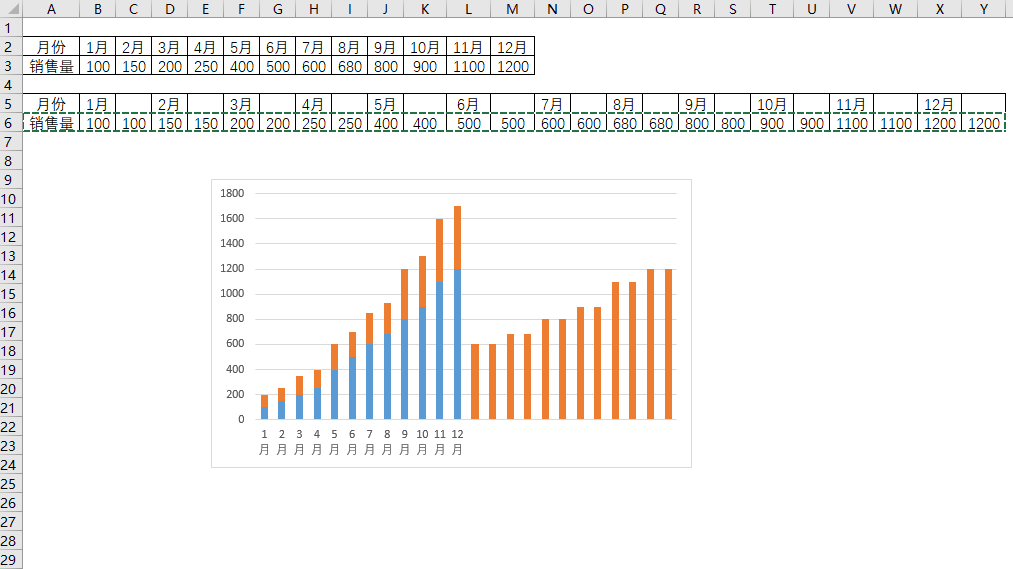Click the 12月 category label in chart
Image resolution: width=1013 pixels, height=569 pixels.
(457, 442)
